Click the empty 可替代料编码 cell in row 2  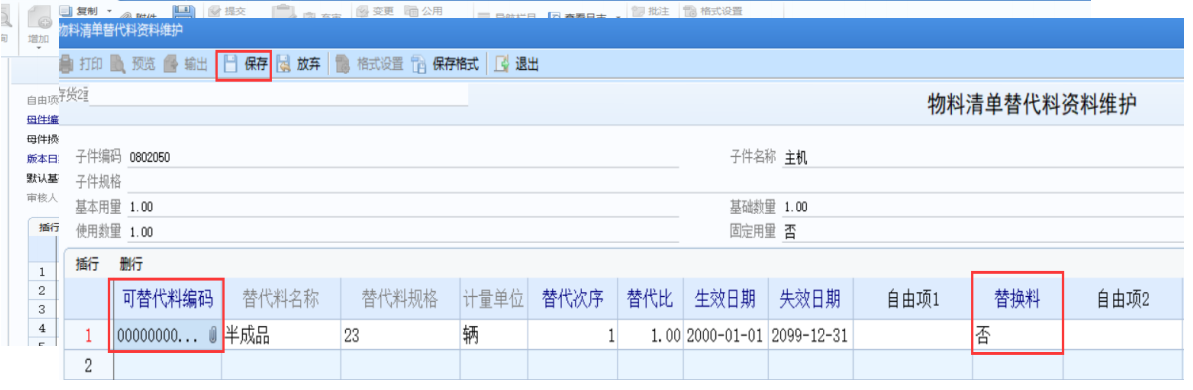[167, 366]
